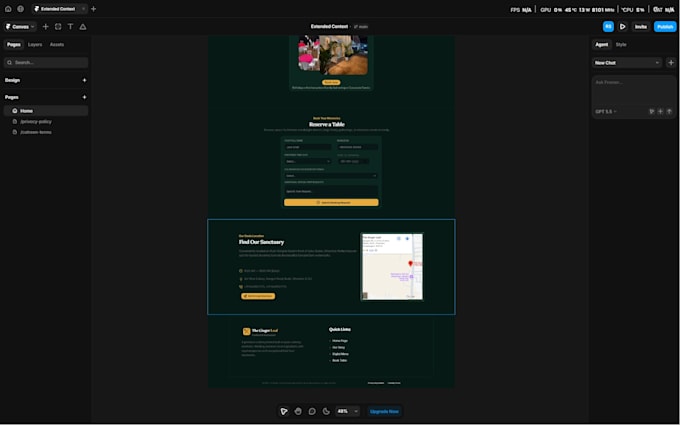Open the /cutroom-terms page
Screen dimensions: 680x425
pos(36,132)
